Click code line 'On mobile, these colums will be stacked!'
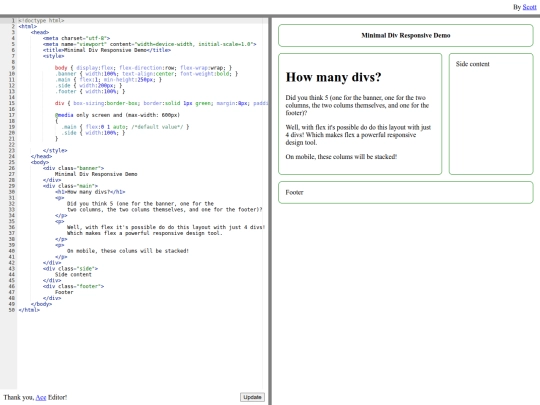The width and height of the screenshot is (540, 405). click(x=128, y=251)
